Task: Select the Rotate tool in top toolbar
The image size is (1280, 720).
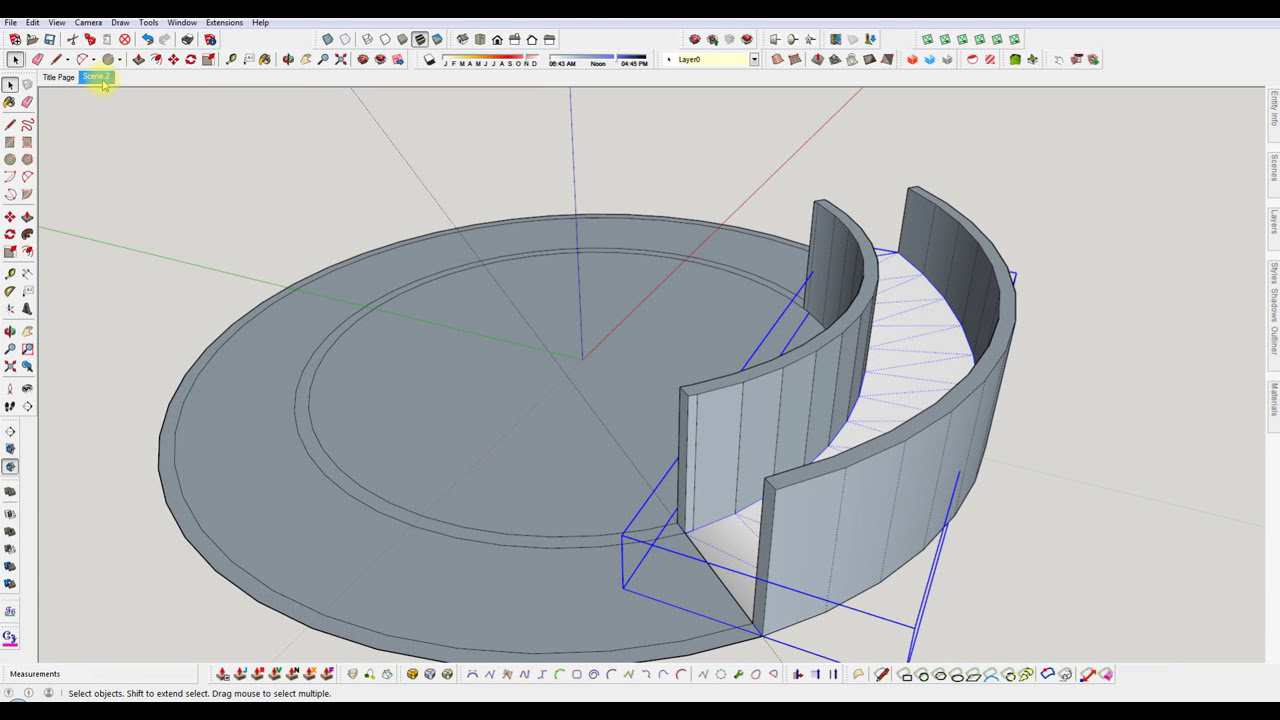Action: point(190,60)
